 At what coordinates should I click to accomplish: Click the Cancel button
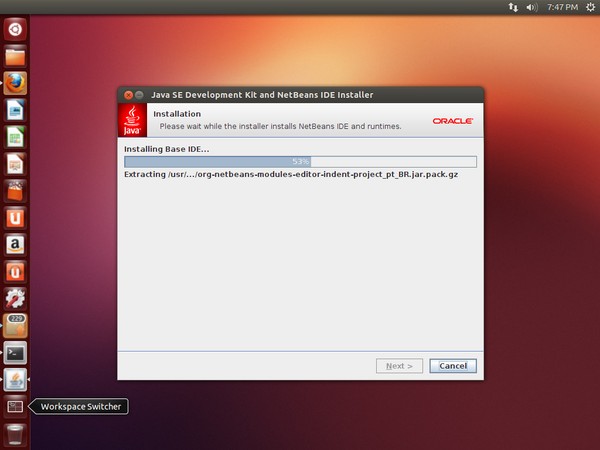click(x=453, y=366)
